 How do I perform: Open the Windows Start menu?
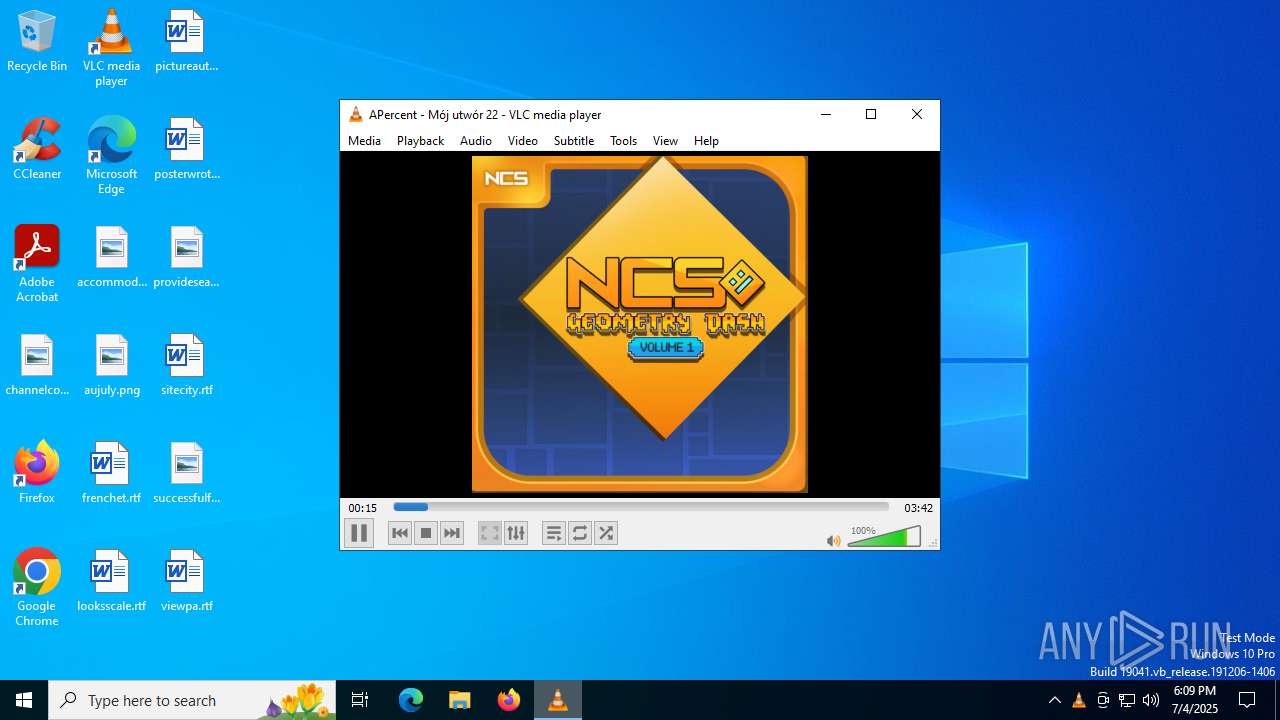24,700
